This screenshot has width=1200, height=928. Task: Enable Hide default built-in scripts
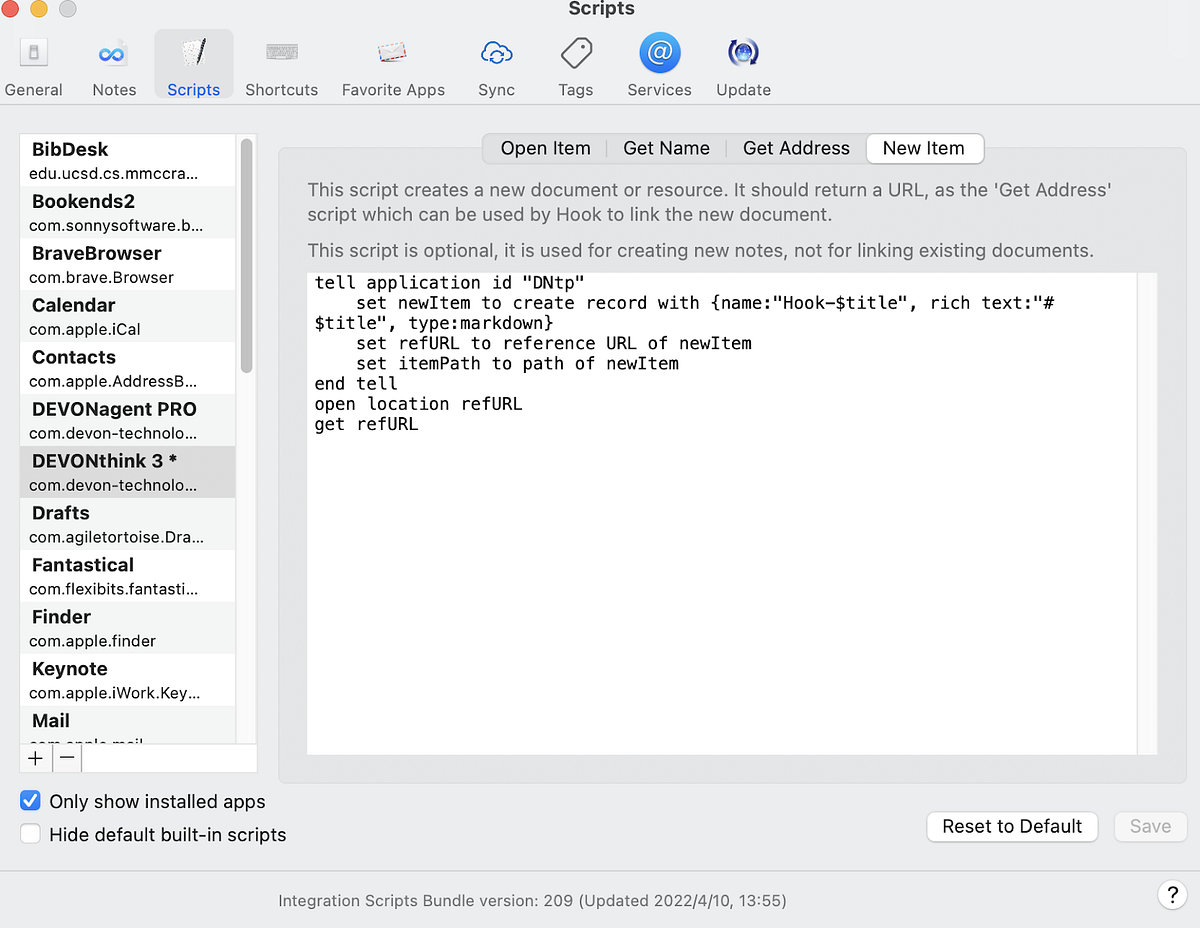pos(31,834)
